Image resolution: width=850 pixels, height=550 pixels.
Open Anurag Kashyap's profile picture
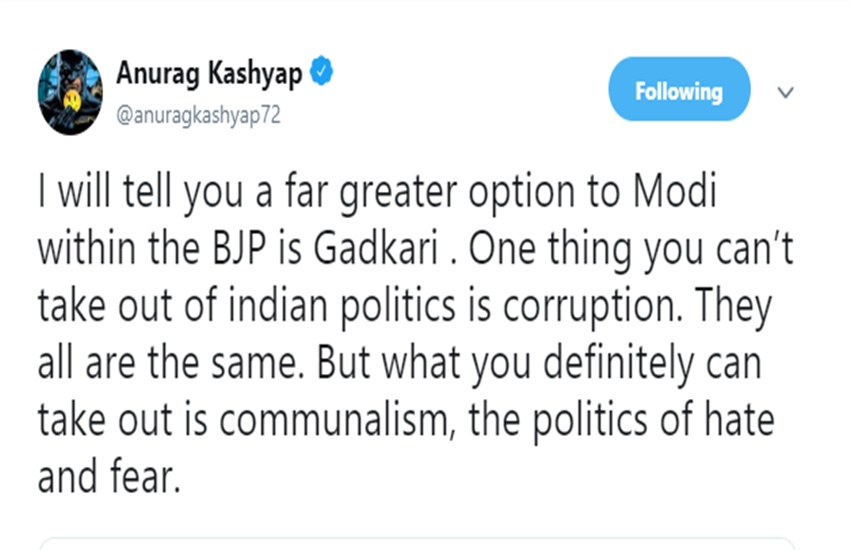[x=70, y=91]
